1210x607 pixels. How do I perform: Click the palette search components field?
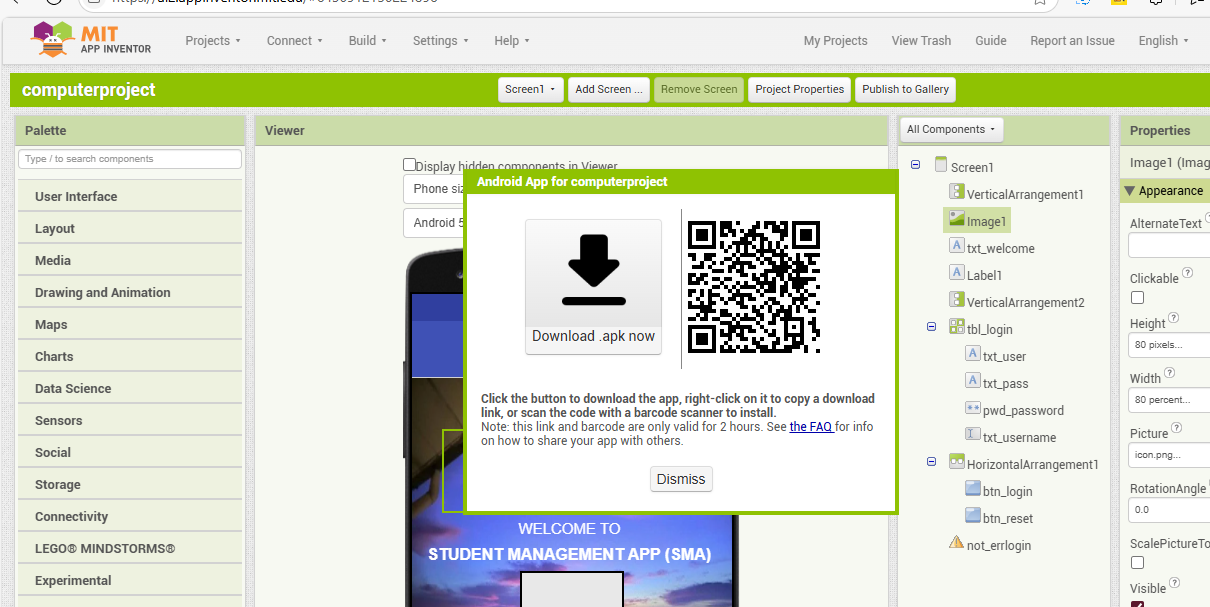click(130, 159)
